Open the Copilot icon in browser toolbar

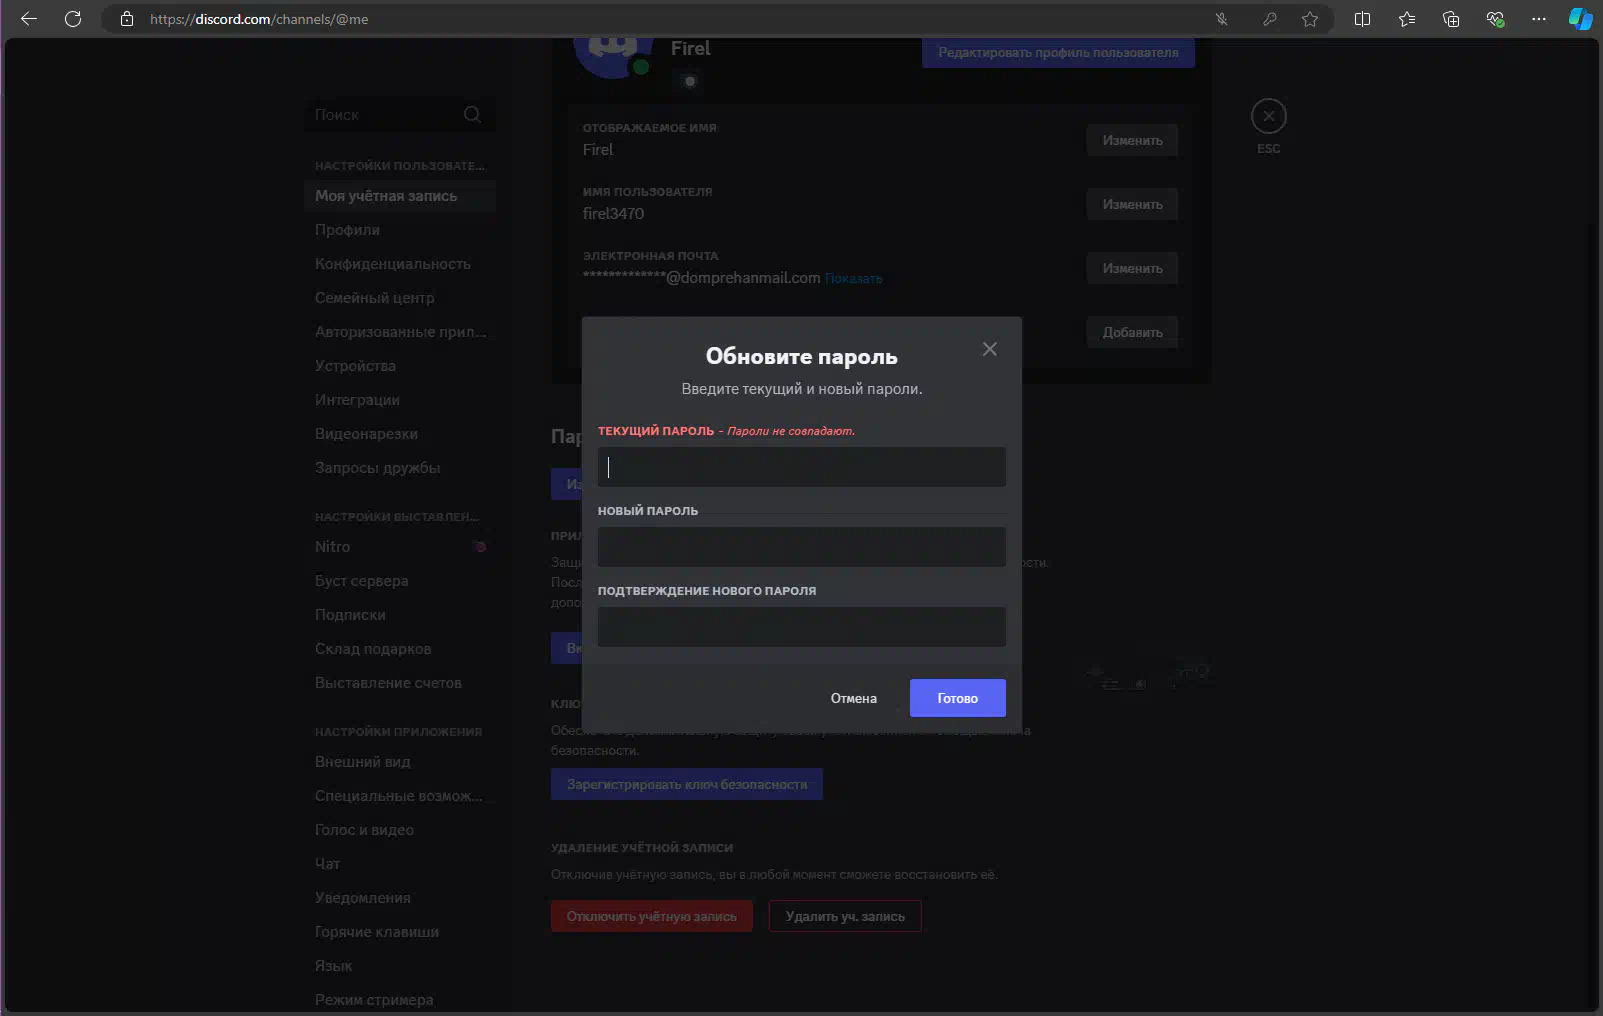[1580, 19]
